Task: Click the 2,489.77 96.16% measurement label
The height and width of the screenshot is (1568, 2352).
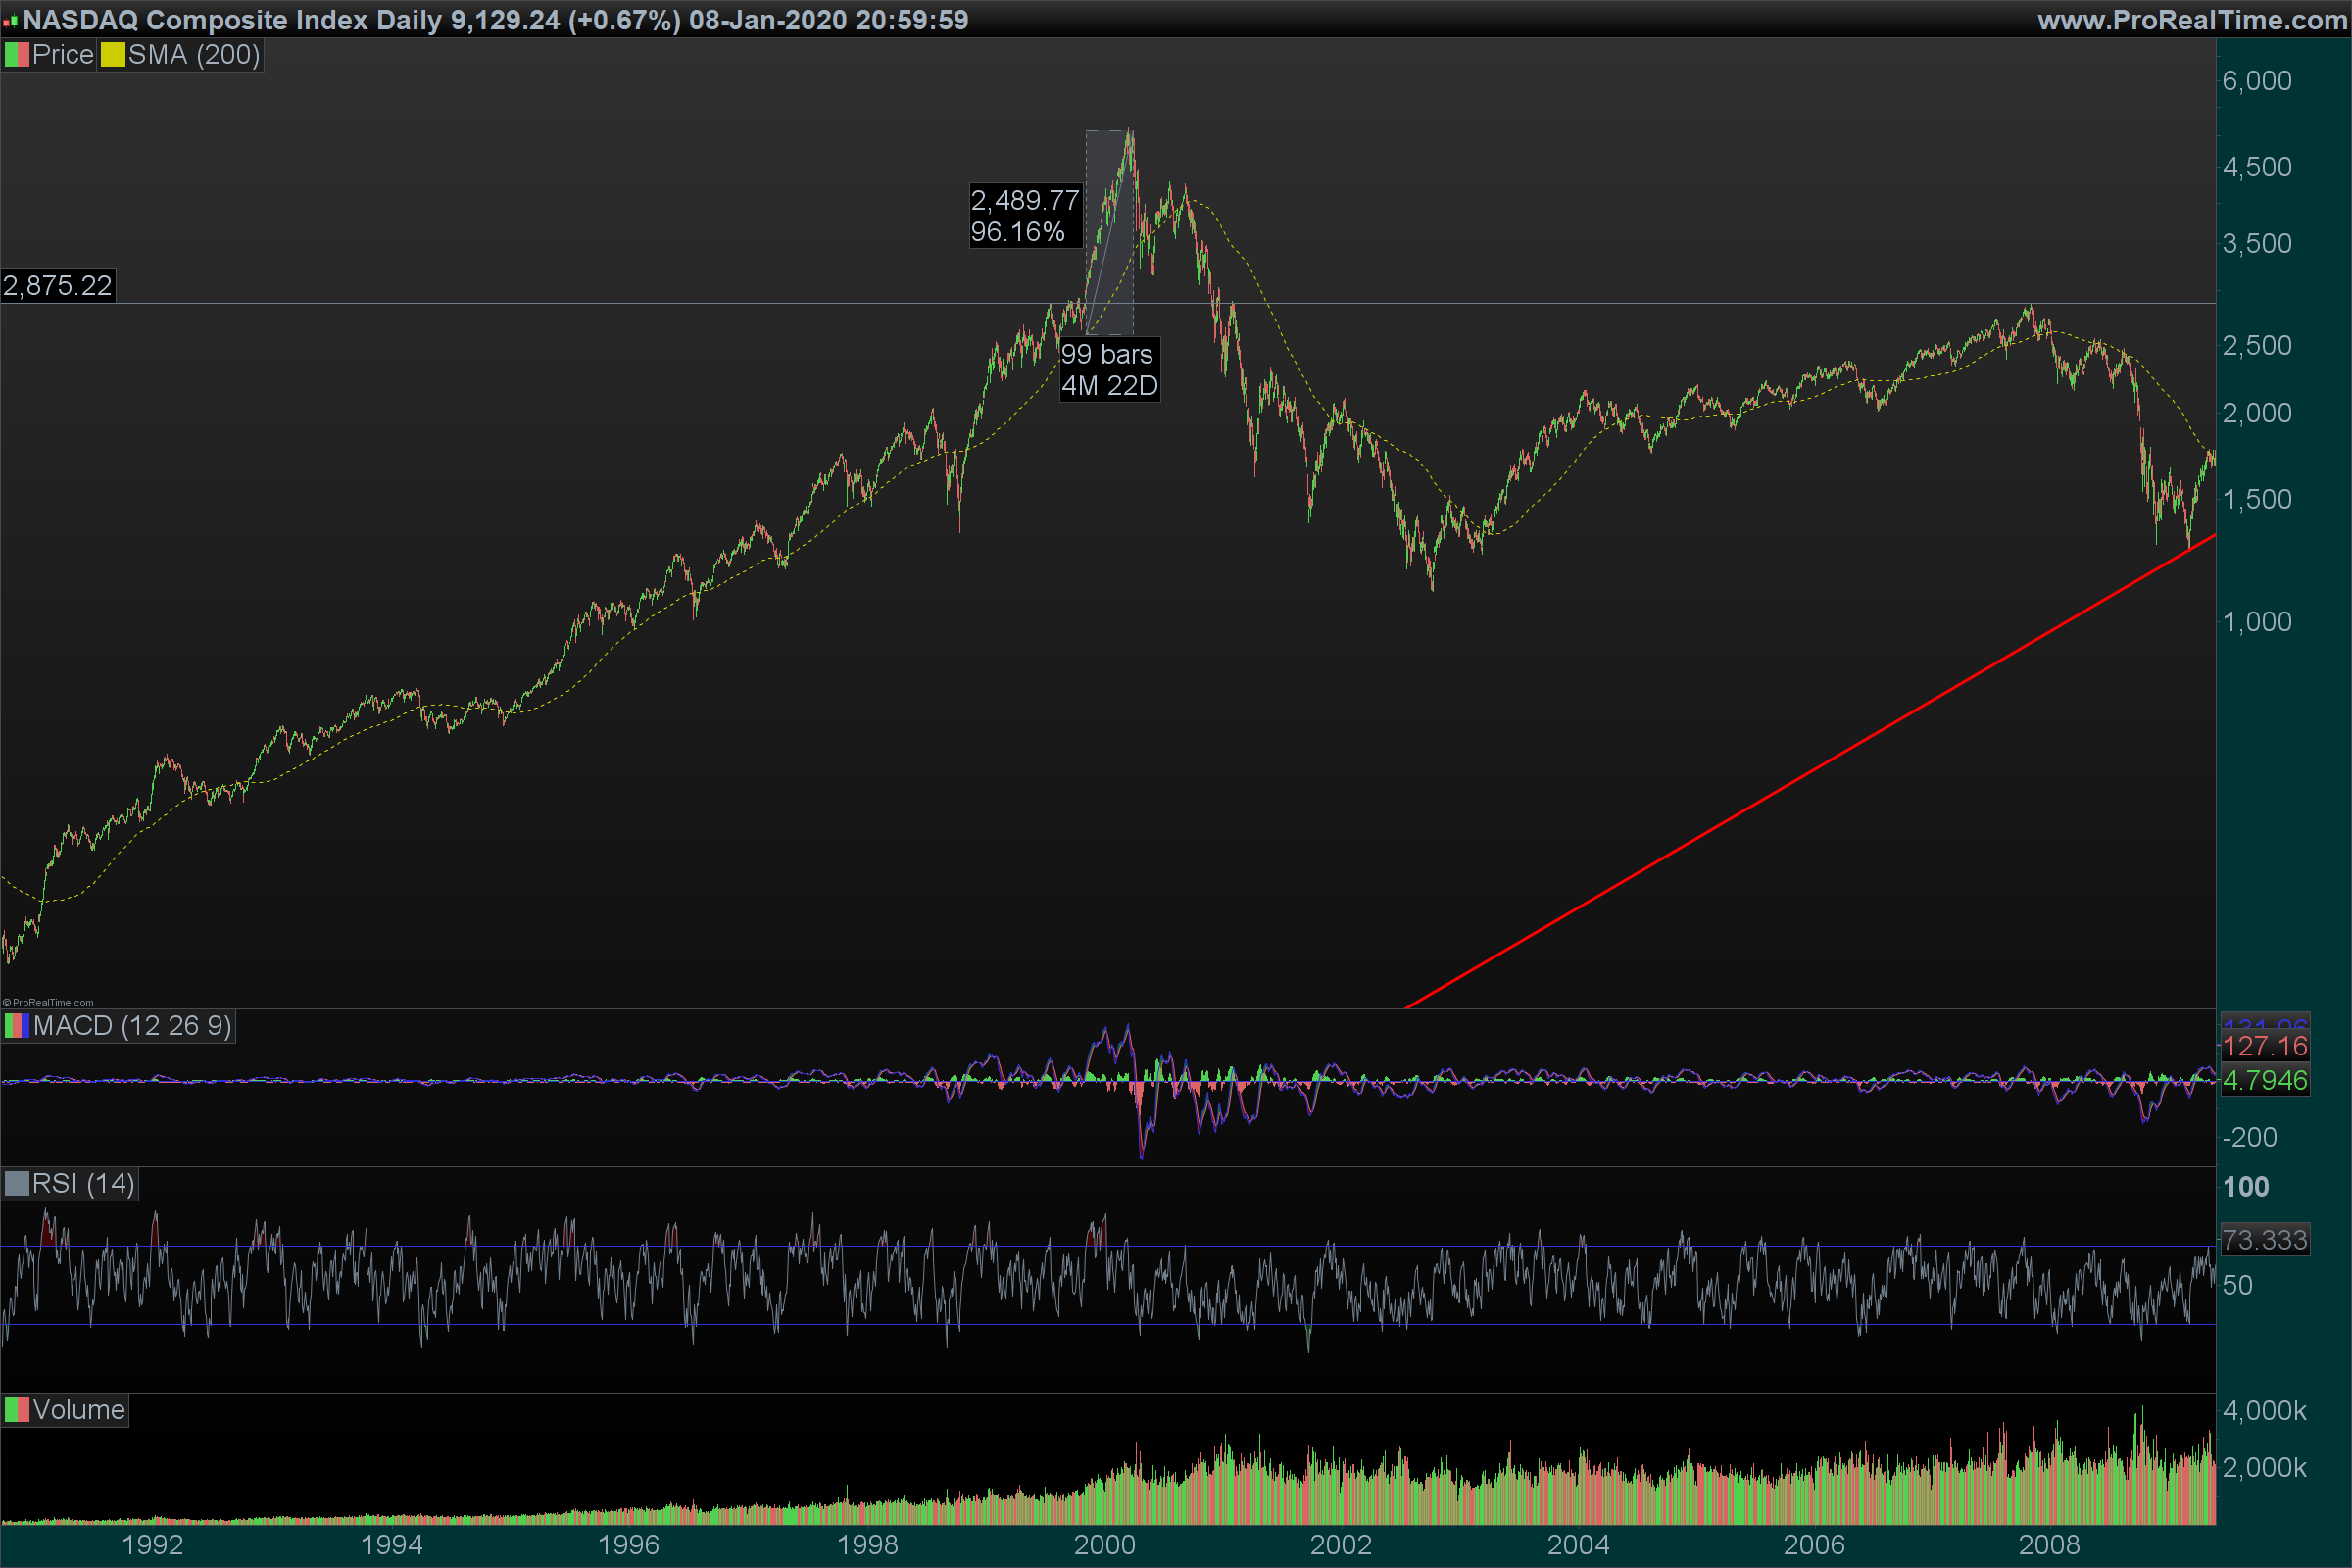Action: [1025, 216]
